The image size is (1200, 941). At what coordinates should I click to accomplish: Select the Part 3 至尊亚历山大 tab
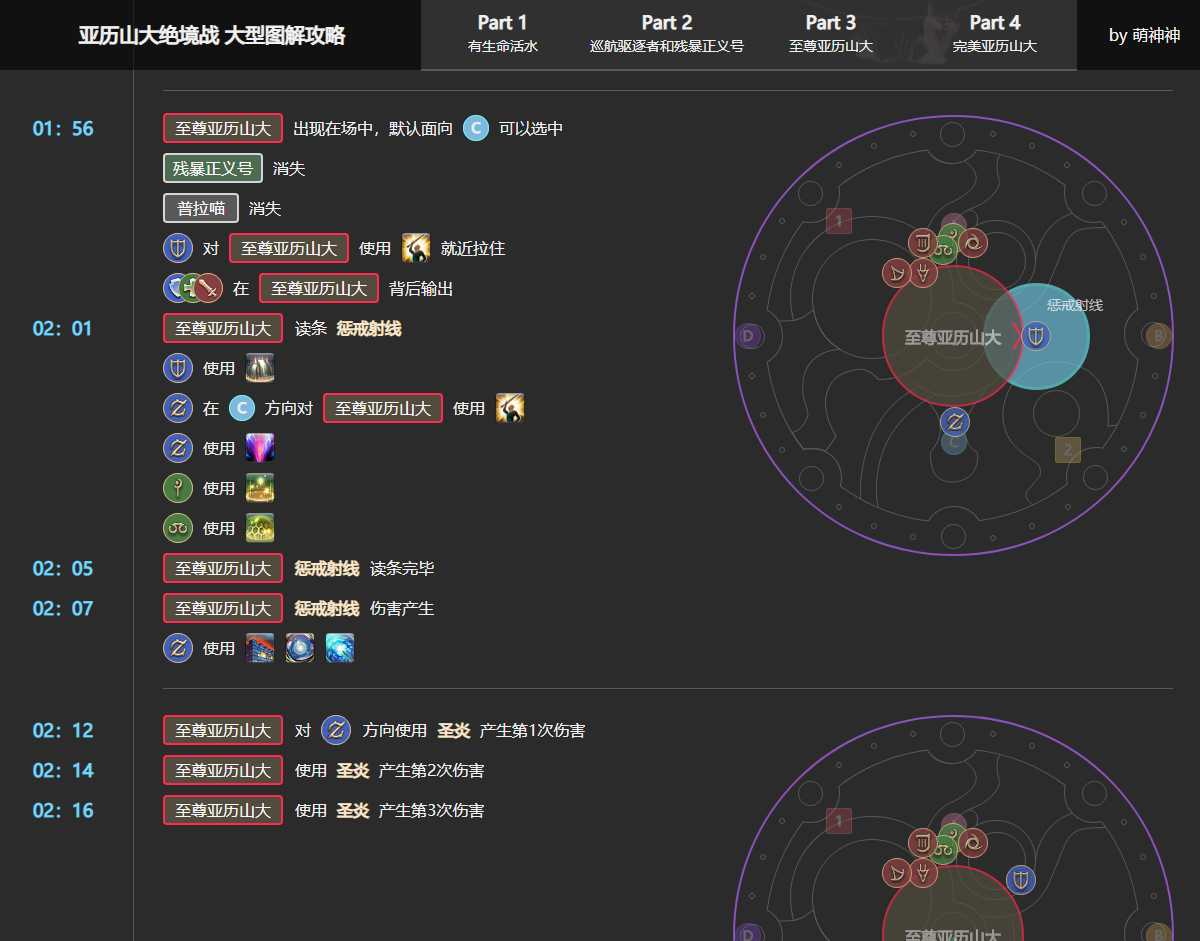pos(830,34)
